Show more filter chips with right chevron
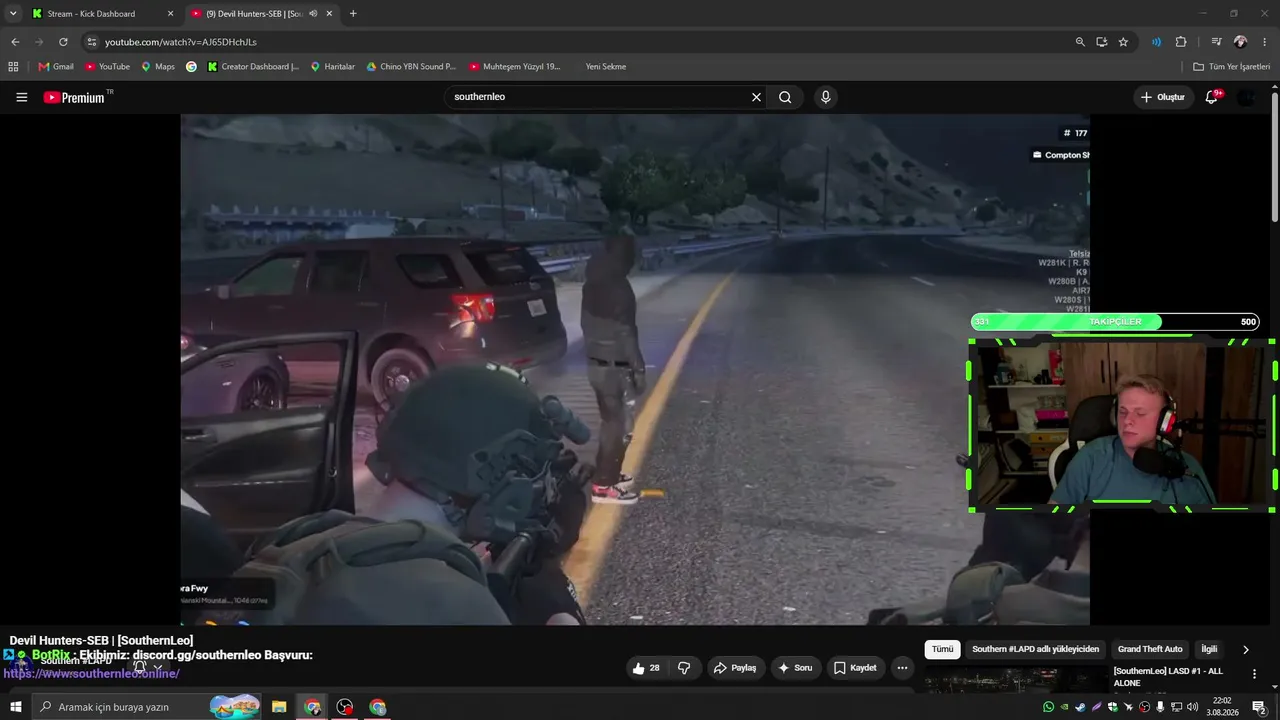 coord(1245,649)
